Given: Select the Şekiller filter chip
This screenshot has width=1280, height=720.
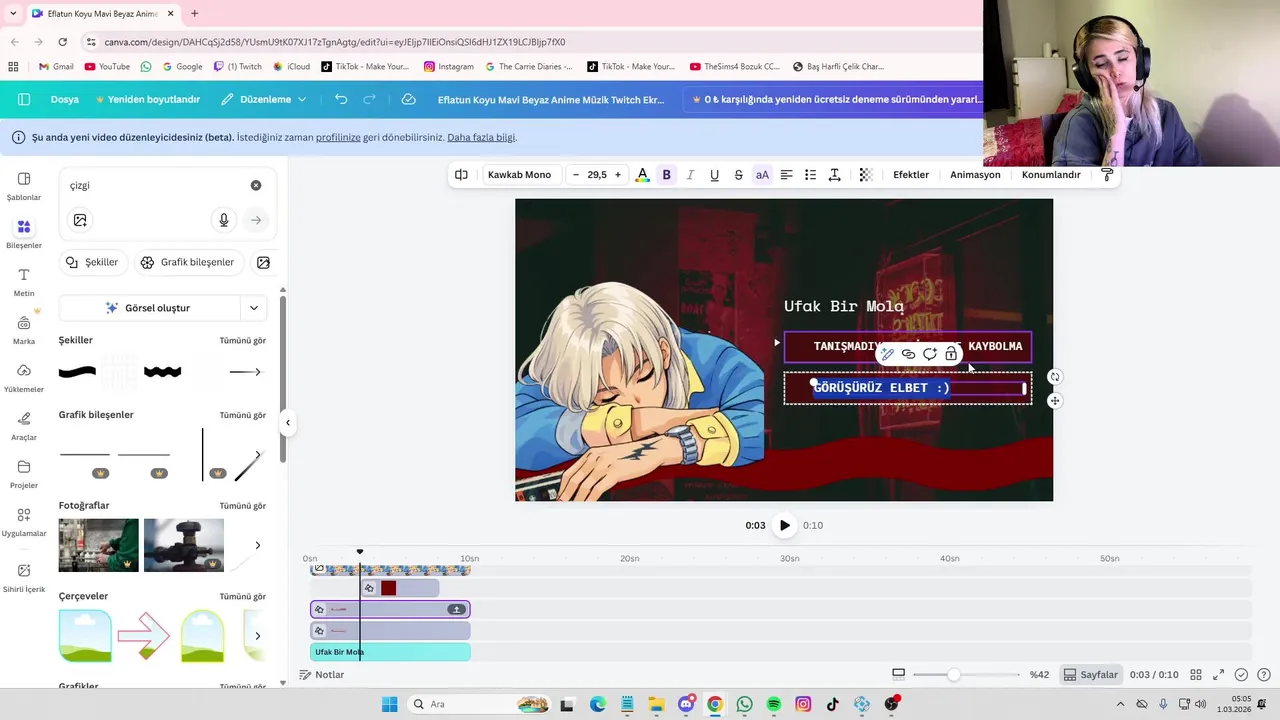Looking at the screenshot, I should tap(92, 262).
